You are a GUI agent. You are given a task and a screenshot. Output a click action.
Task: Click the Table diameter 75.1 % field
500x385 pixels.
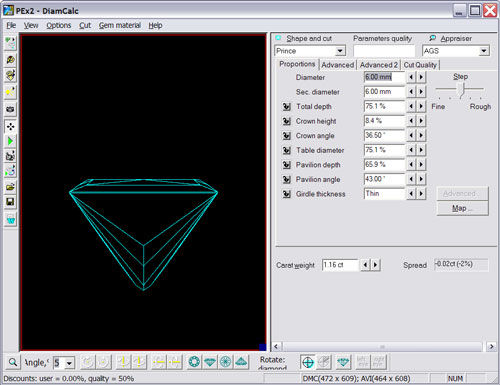384,150
